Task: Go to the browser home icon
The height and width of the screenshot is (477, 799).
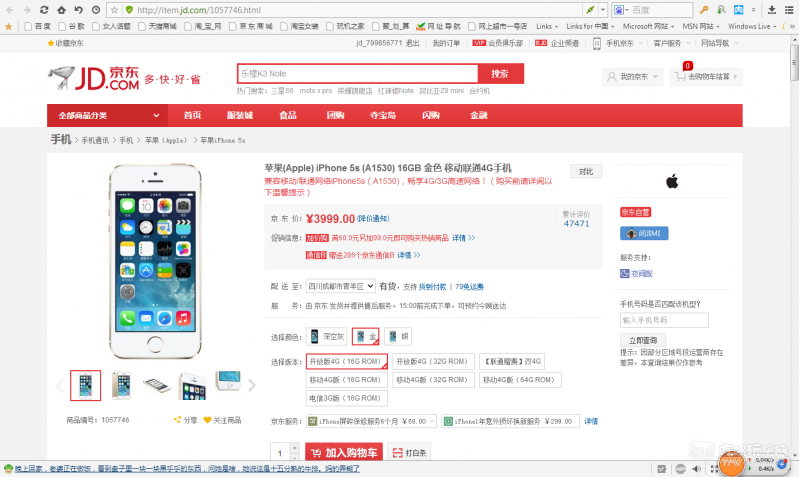Action: (61, 10)
